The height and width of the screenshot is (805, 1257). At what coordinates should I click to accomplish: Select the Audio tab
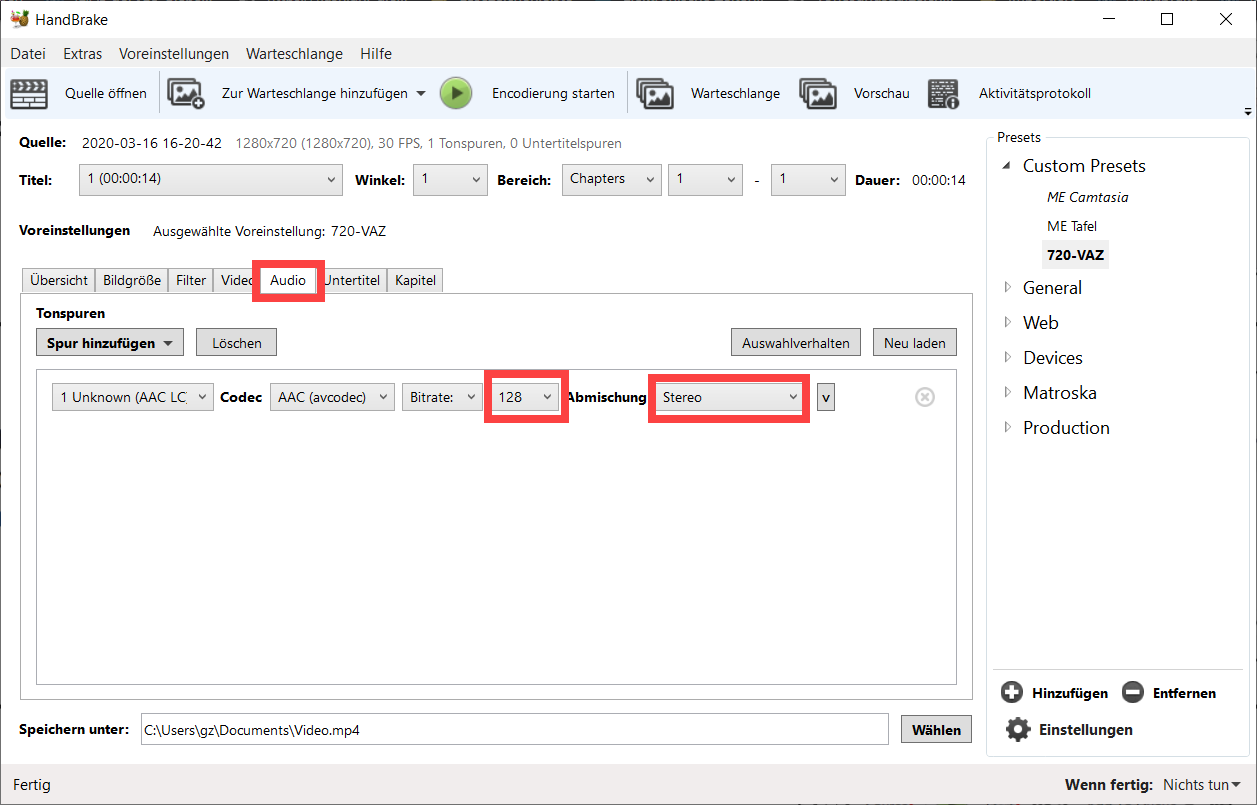tap(288, 280)
